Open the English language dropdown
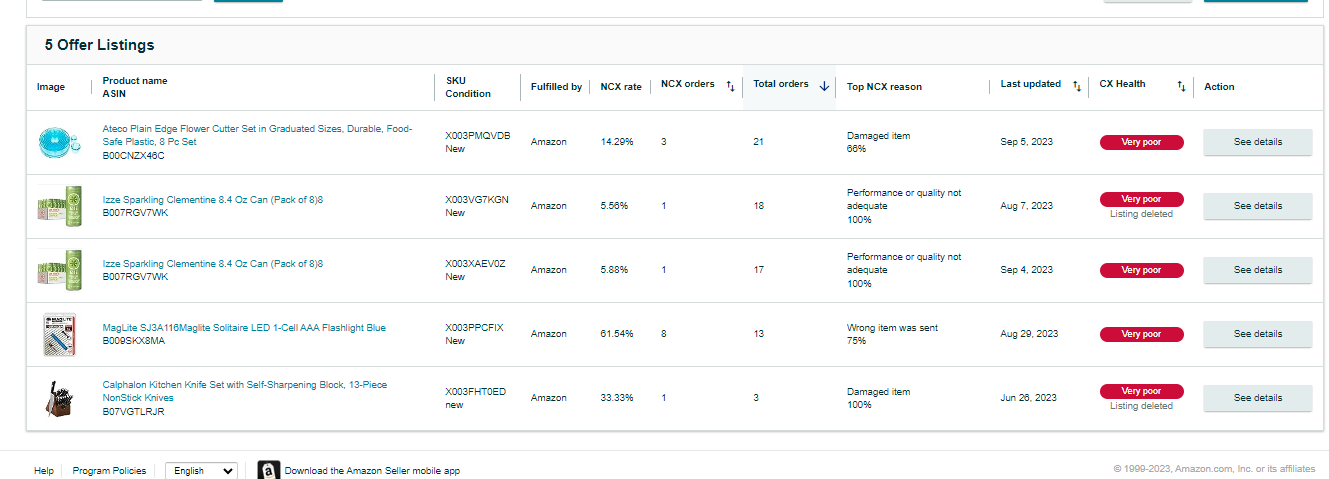The image size is (1329, 479). point(201,470)
